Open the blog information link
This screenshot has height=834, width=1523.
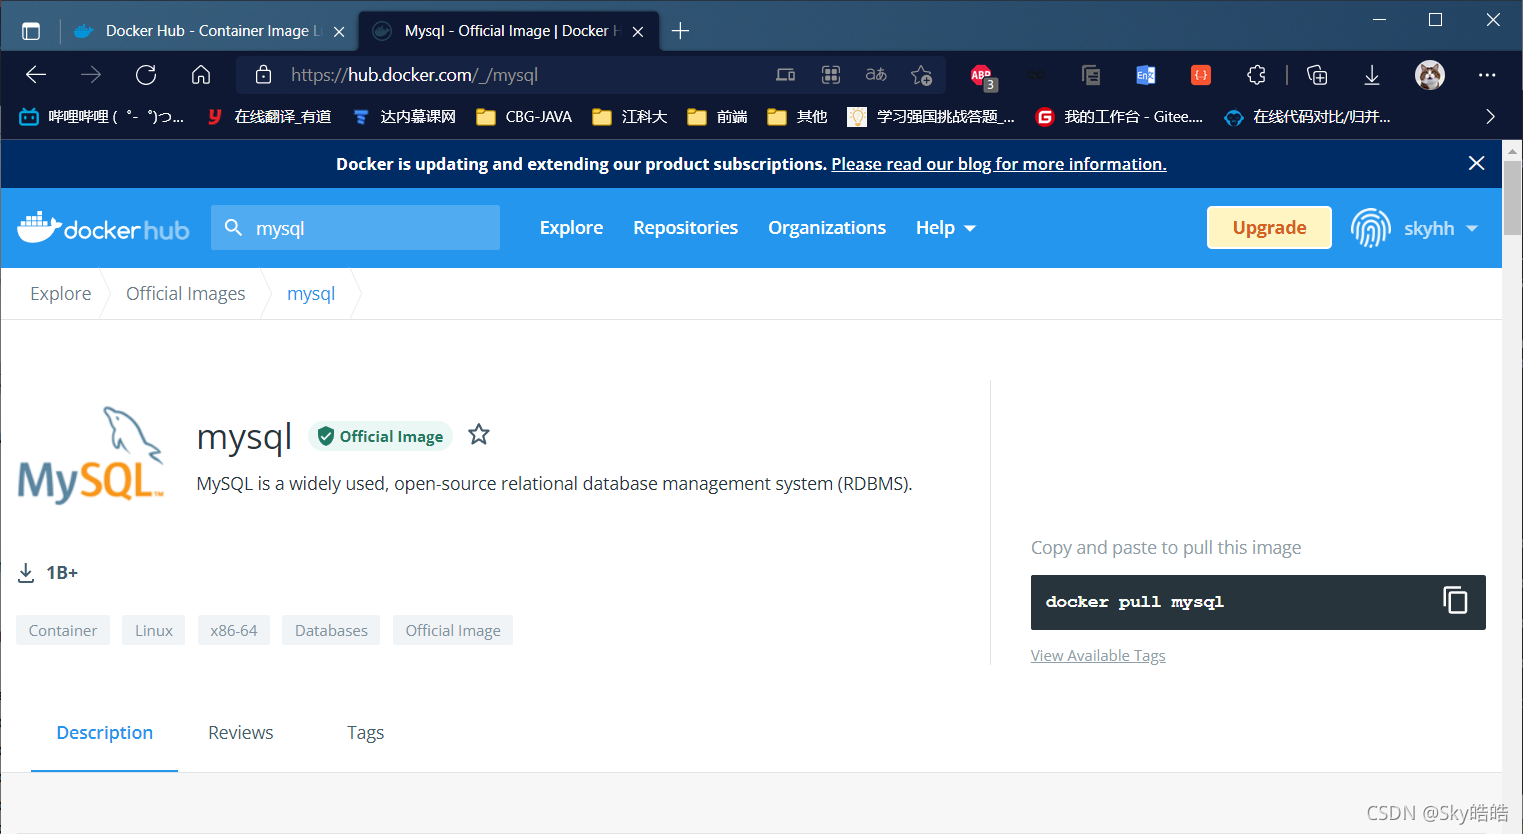(999, 164)
